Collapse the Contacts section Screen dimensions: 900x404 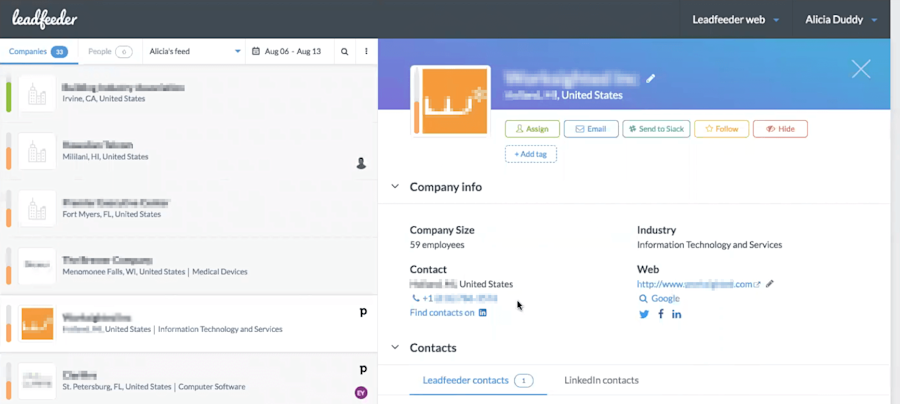[x=395, y=347]
